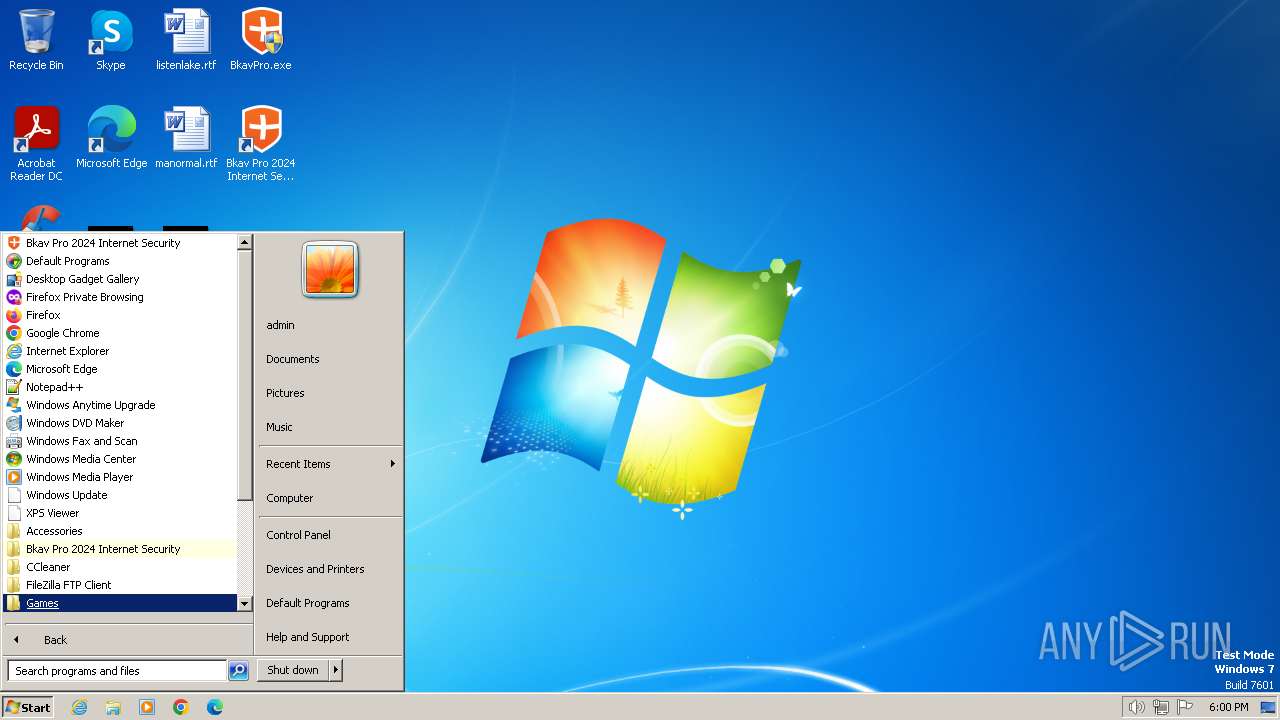Image resolution: width=1280 pixels, height=720 pixels.
Task: Open Internet Explorer from taskbar
Action: tap(79, 707)
